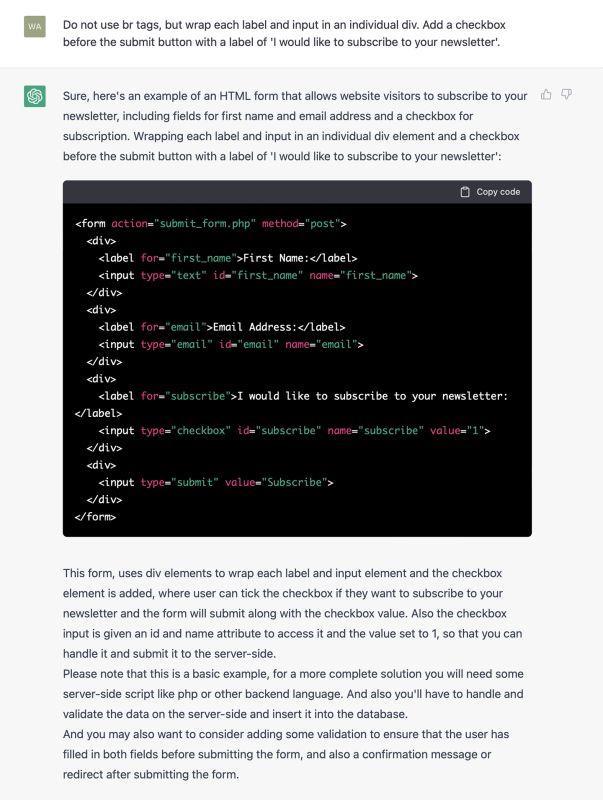Select the Copy code button
Image resolution: width=603 pixels, height=800 pixels.
[492, 190]
